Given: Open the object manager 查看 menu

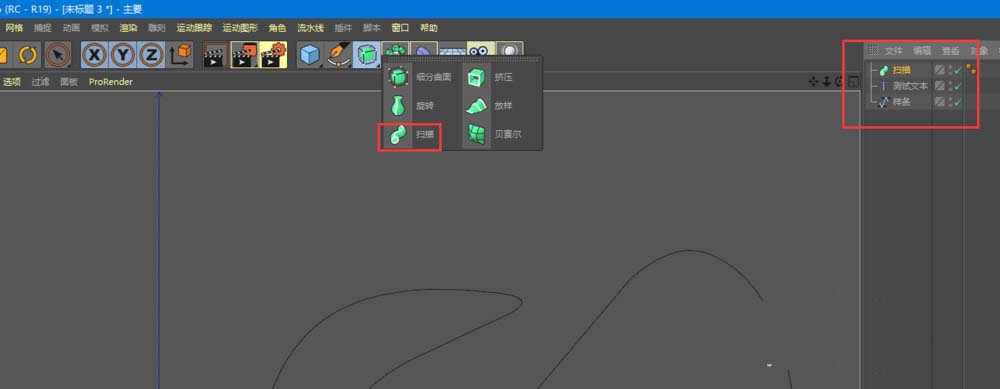Looking at the screenshot, I should coord(951,51).
